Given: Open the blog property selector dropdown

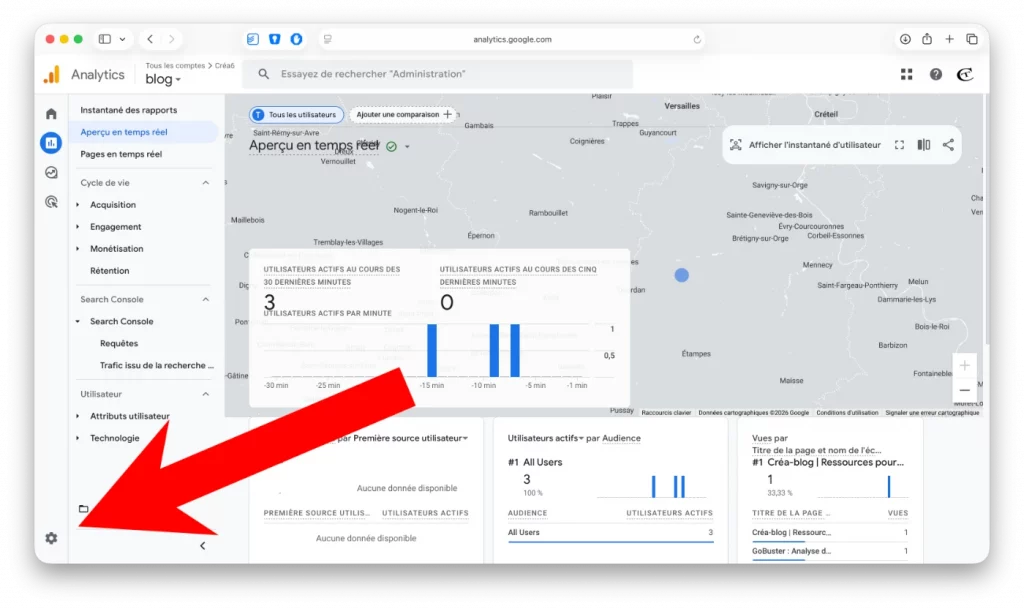Looking at the screenshot, I should 163,80.
